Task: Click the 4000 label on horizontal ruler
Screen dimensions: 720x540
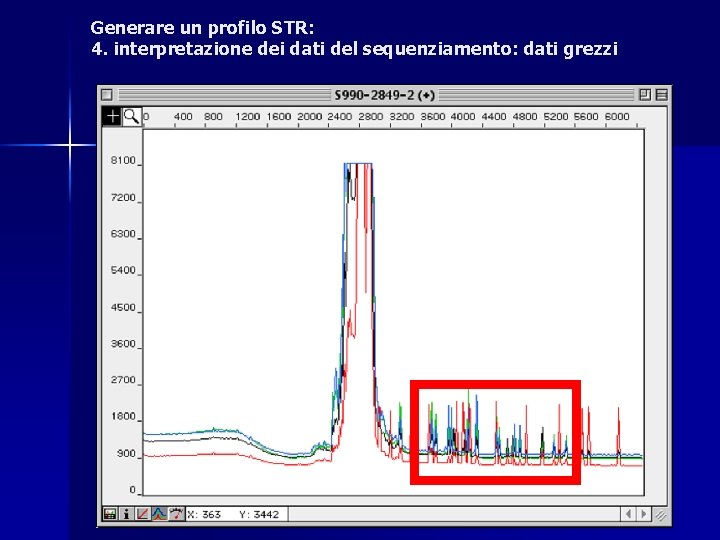Action: (x=463, y=117)
